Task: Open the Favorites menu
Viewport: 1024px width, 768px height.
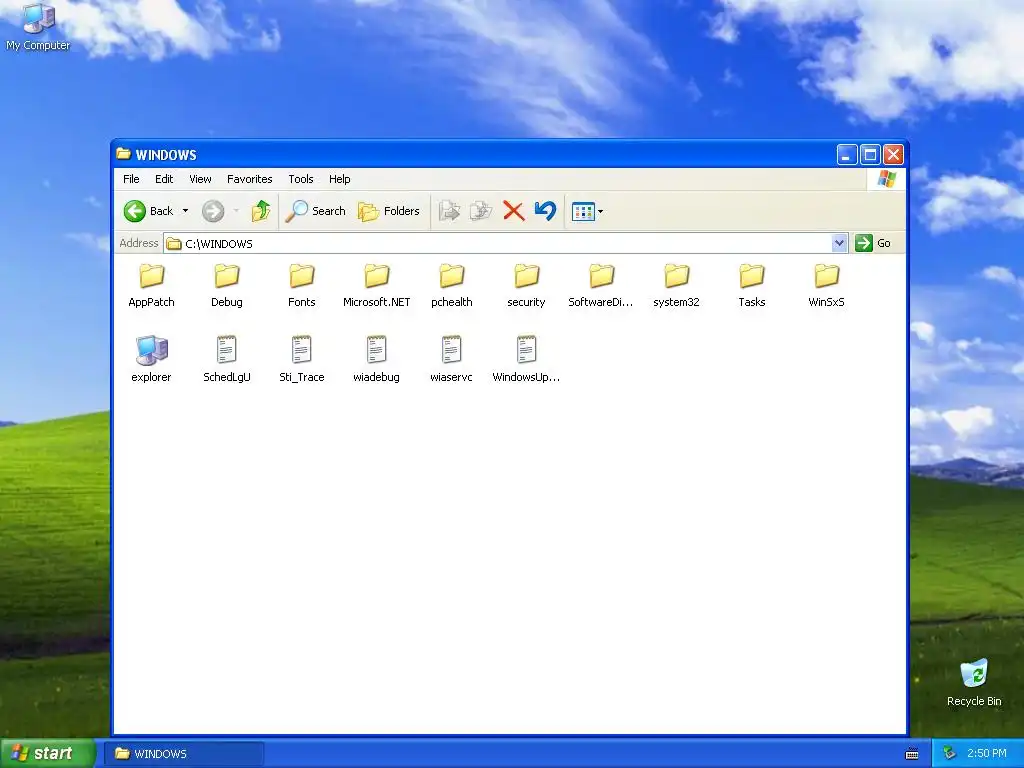Action: (x=249, y=179)
